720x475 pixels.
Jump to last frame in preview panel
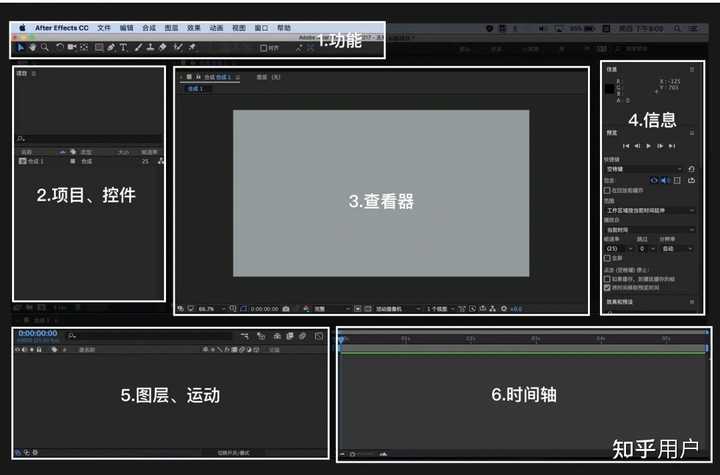tap(672, 146)
